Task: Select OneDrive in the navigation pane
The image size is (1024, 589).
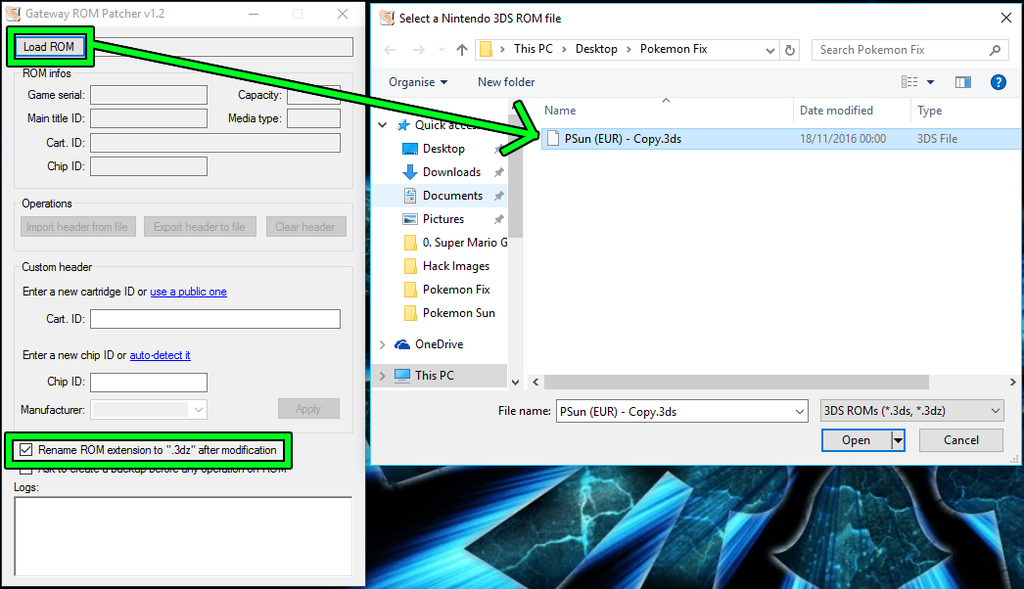Action: point(439,344)
